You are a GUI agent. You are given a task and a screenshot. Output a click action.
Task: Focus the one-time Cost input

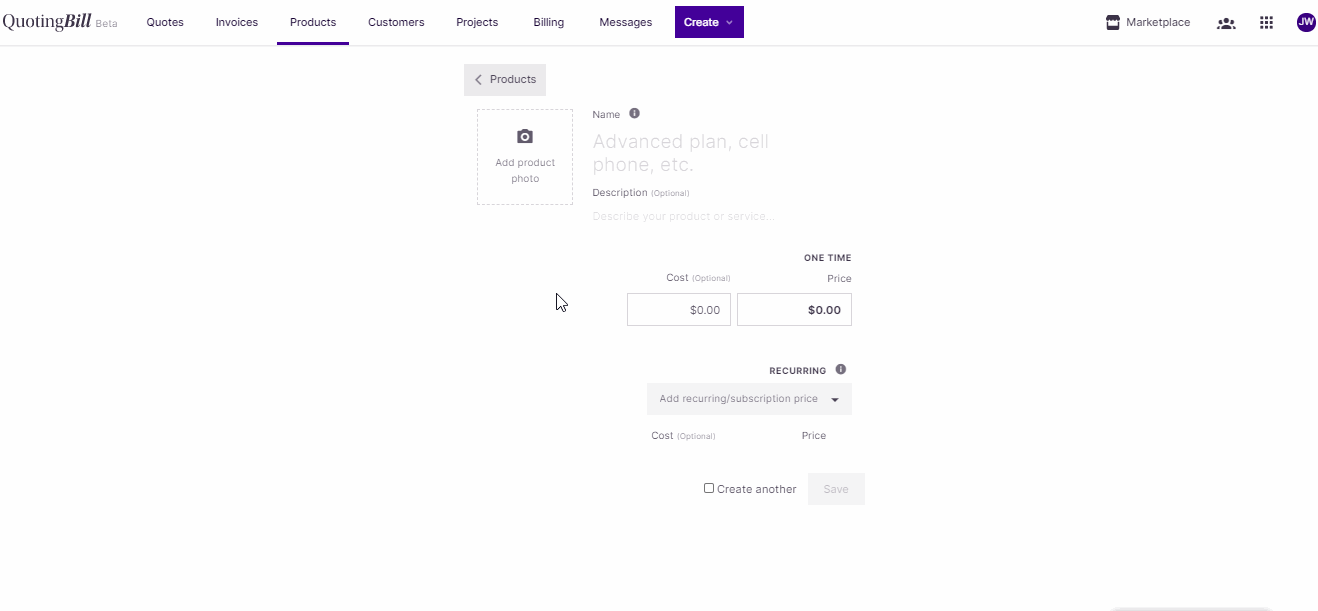pos(679,310)
